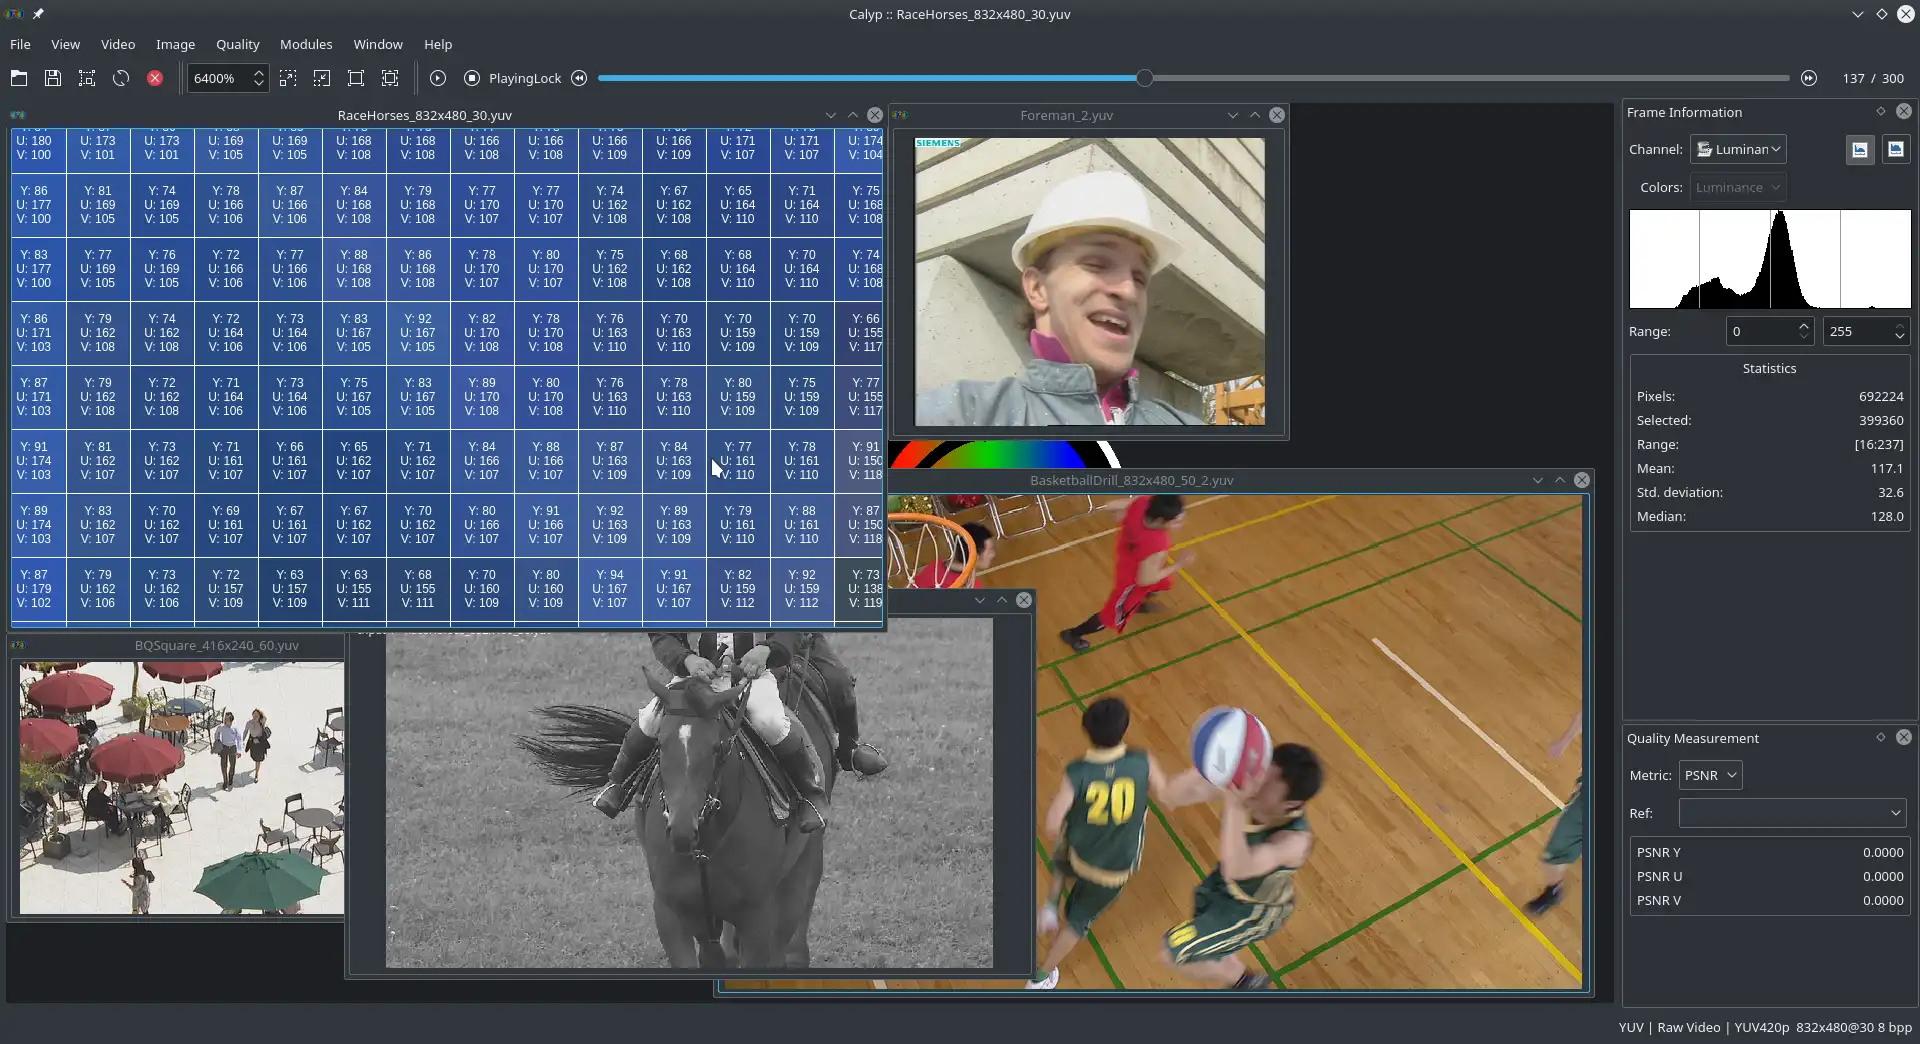Image resolution: width=1920 pixels, height=1044 pixels.
Task: Toggle the first histogram view button
Action: [x=1859, y=149]
